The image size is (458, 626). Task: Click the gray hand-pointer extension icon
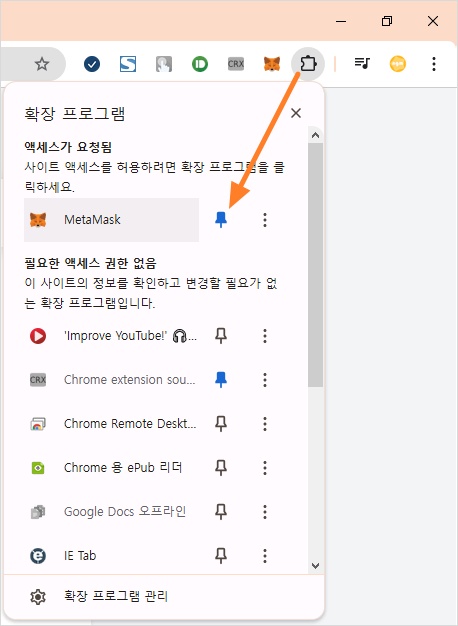(164, 64)
